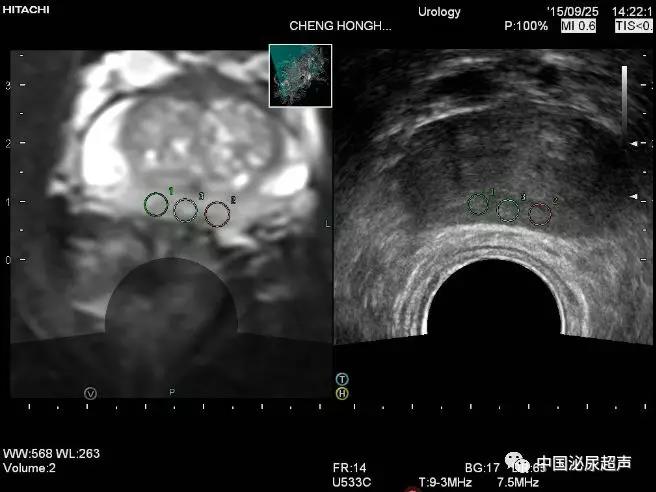Click depth scale number 0
This screenshot has width=656, height=492.
(8, 260)
